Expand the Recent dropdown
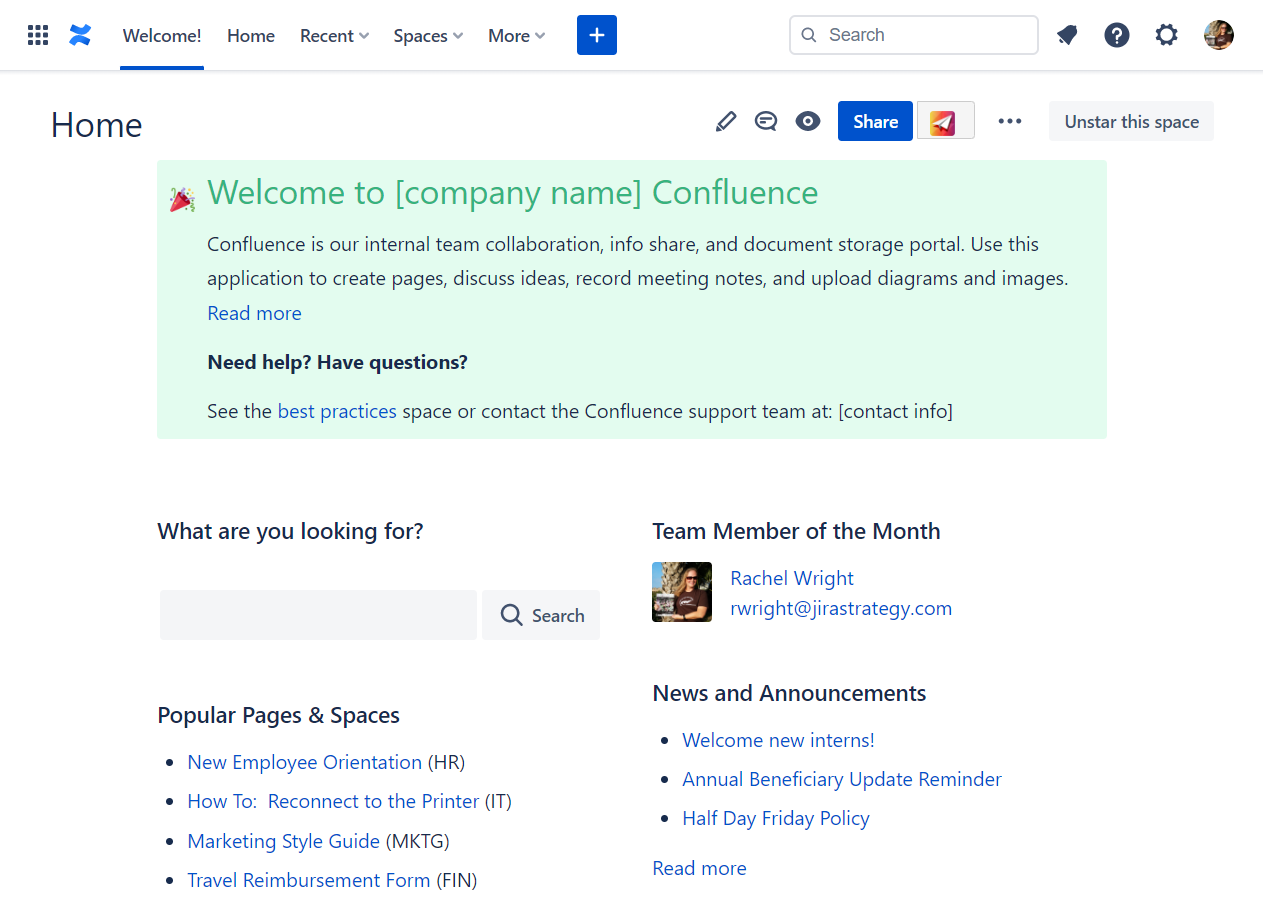 (333, 35)
